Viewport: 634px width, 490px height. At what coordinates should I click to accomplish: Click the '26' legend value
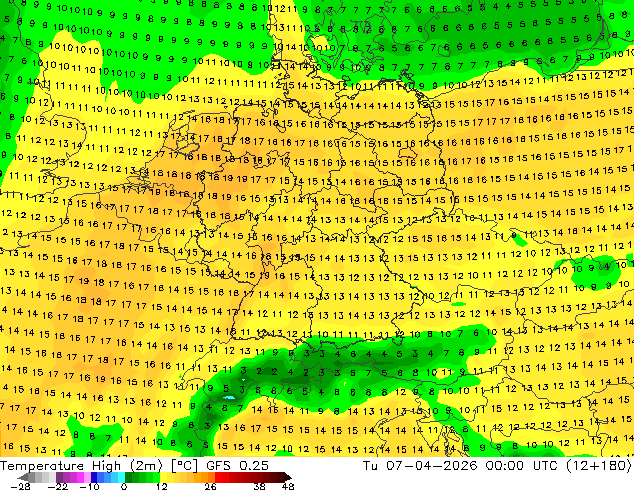pyautogui.click(x=210, y=486)
